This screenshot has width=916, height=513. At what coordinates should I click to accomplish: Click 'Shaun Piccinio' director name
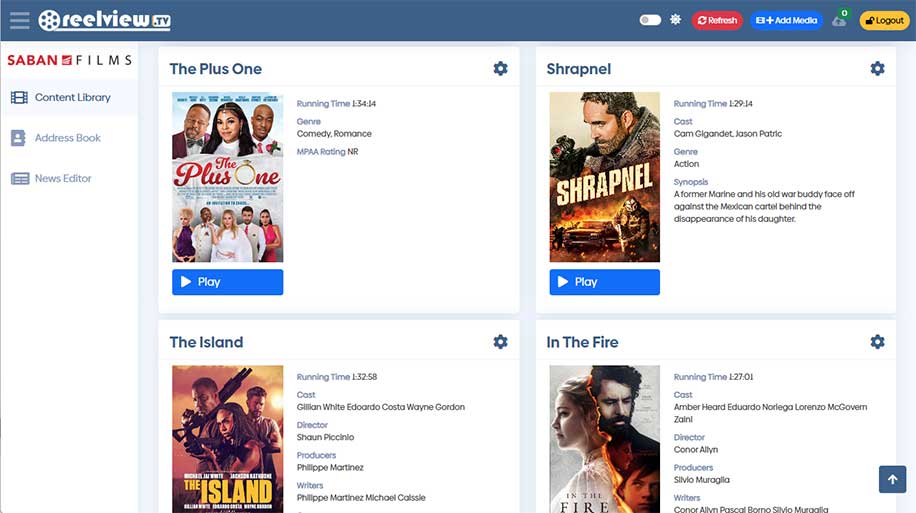click(325, 437)
